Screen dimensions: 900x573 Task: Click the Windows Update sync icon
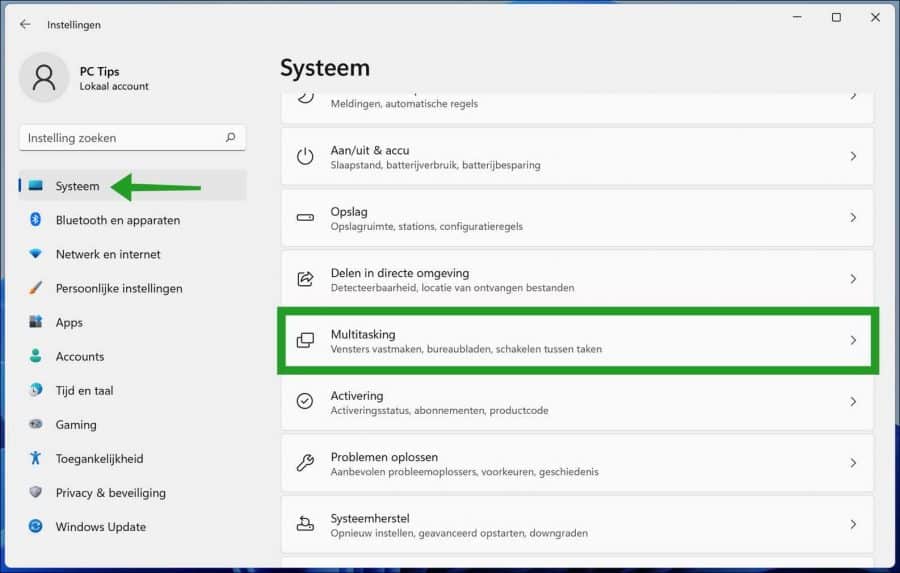coord(36,526)
